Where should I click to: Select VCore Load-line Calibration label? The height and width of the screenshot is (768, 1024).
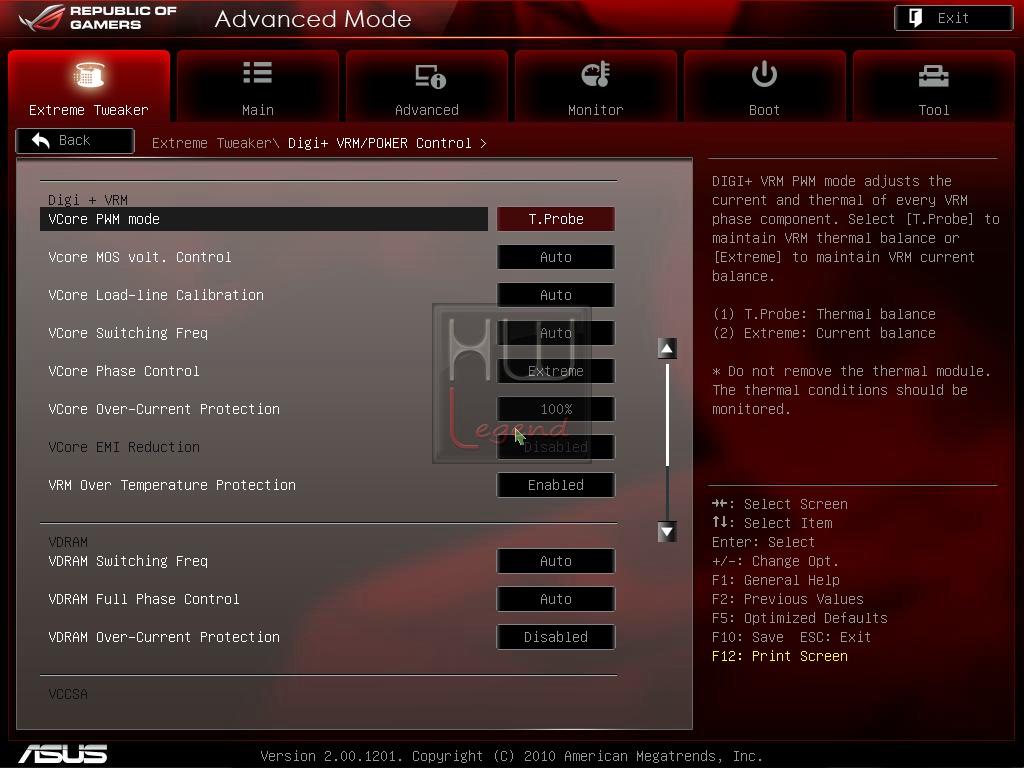coord(156,295)
